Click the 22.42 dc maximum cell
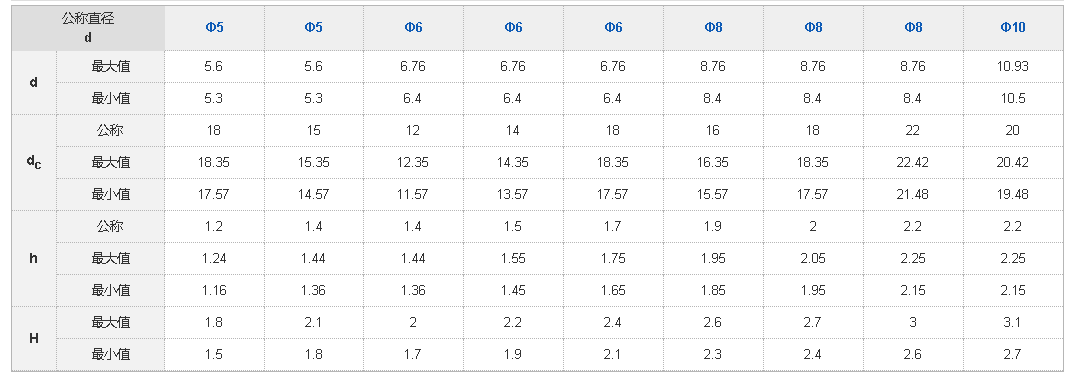This screenshot has height=377, width=1071. point(913,163)
